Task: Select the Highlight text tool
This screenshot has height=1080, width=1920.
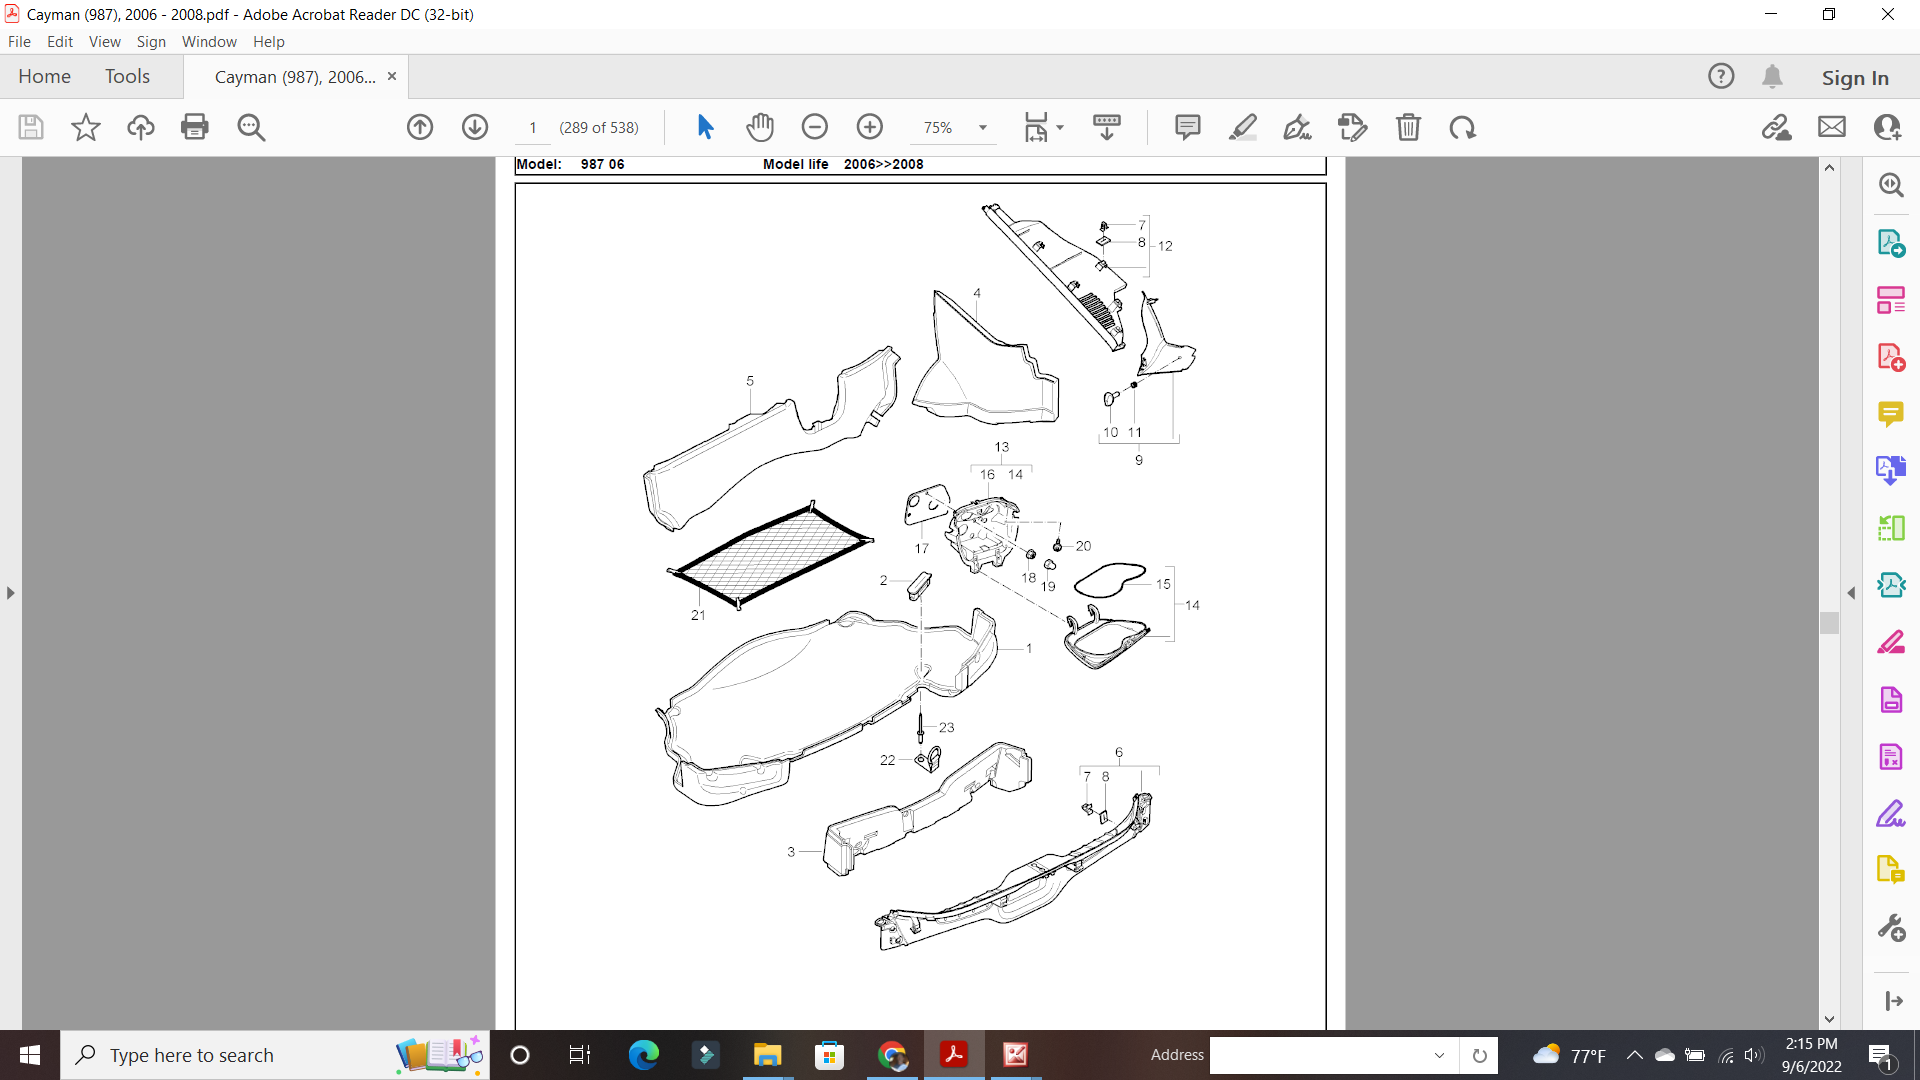Action: tap(1242, 127)
